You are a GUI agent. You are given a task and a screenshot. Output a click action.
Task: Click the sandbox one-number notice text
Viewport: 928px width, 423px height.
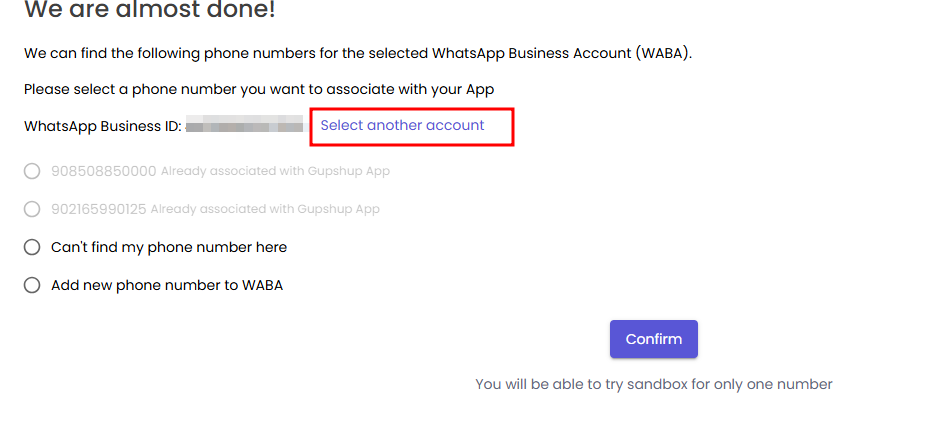point(653,384)
